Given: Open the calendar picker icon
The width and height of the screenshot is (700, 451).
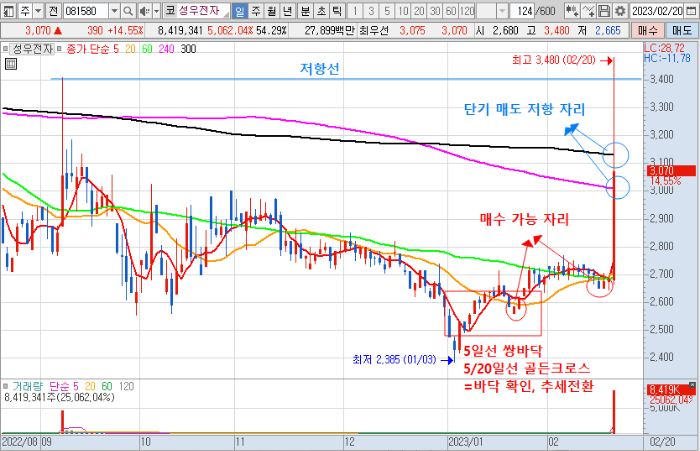Looking at the screenshot, I should pyautogui.click(x=691, y=11).
